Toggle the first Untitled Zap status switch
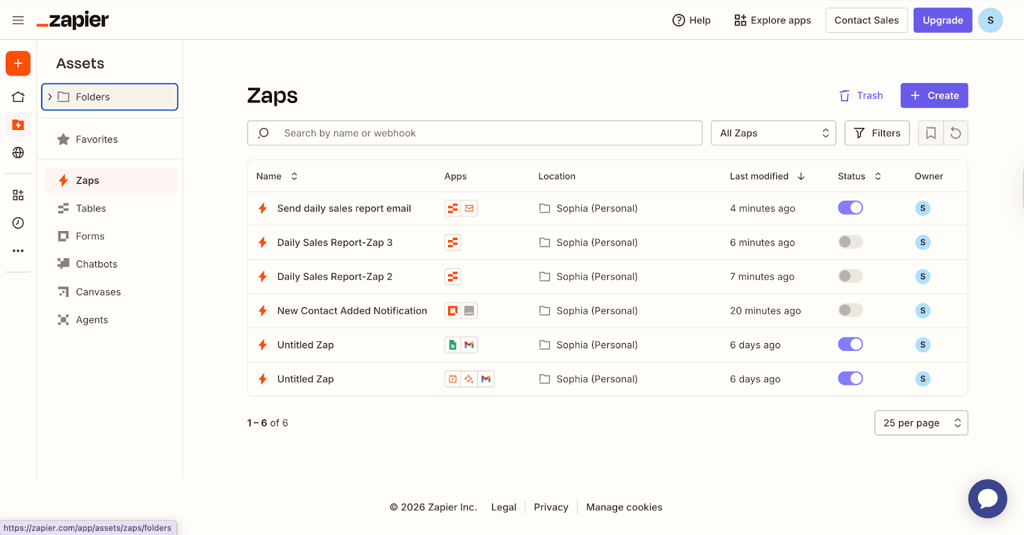Image resolution: width=1024 pixels, height=535 pixels. point(850,344)
